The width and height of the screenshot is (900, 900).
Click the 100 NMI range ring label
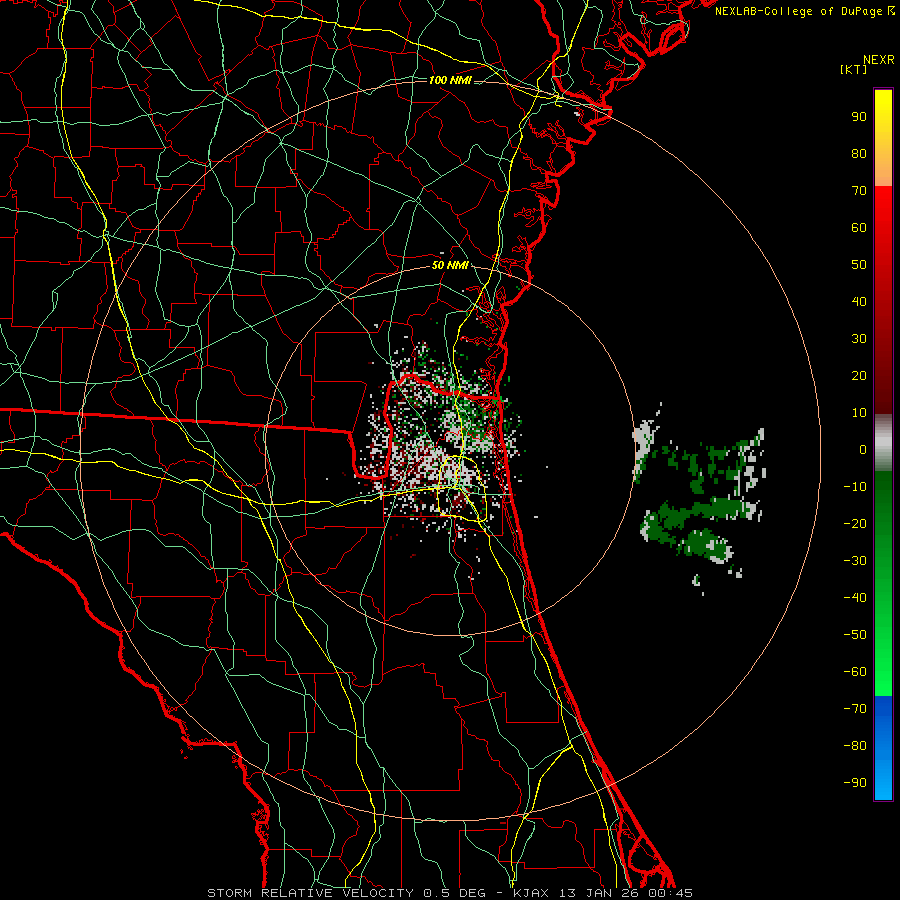(x=450, y=80)
